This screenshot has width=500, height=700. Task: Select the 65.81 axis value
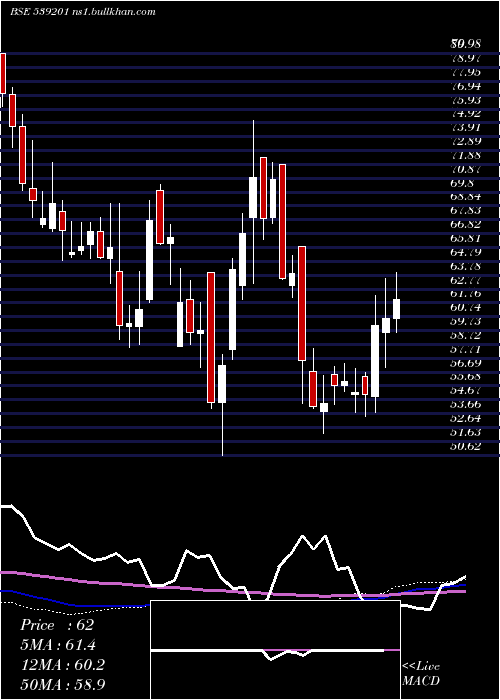pyautogui.click(x=466, y=238)
